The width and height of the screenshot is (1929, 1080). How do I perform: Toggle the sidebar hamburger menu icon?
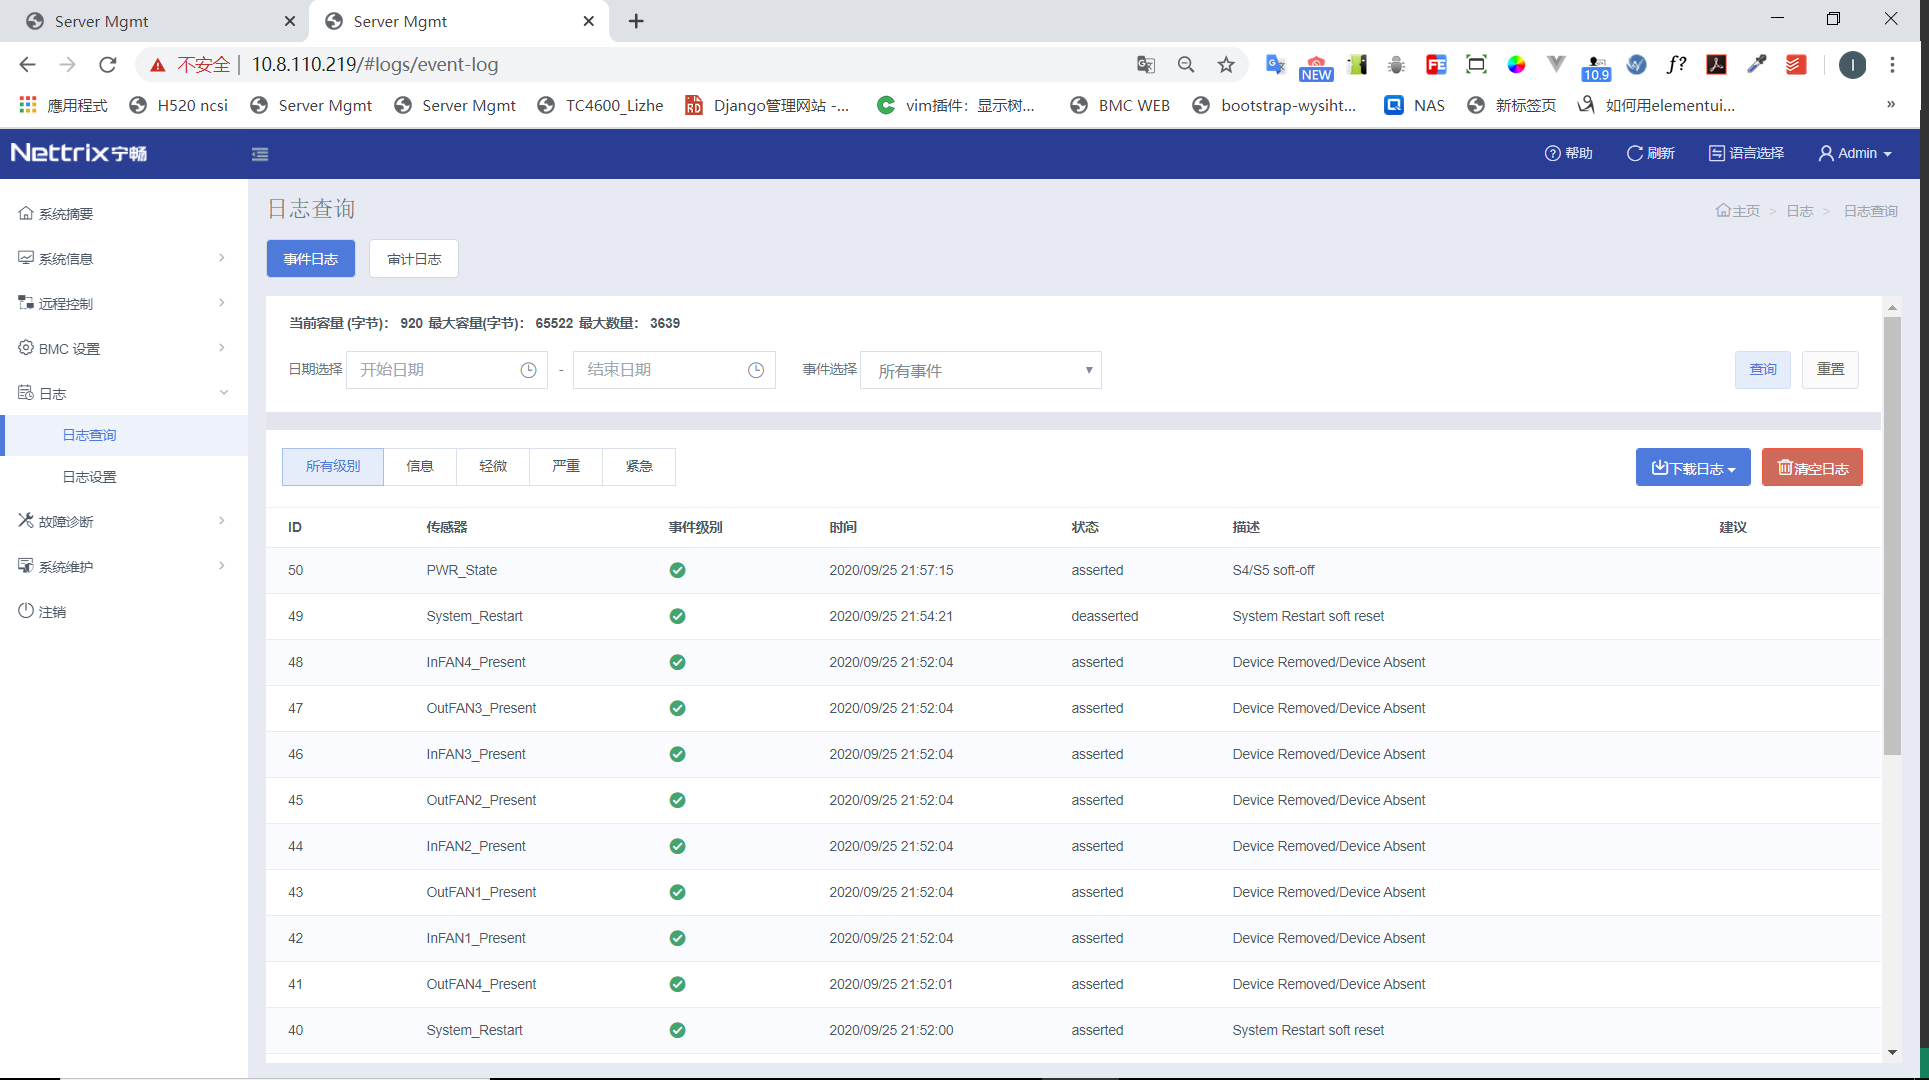click(260, 154)
